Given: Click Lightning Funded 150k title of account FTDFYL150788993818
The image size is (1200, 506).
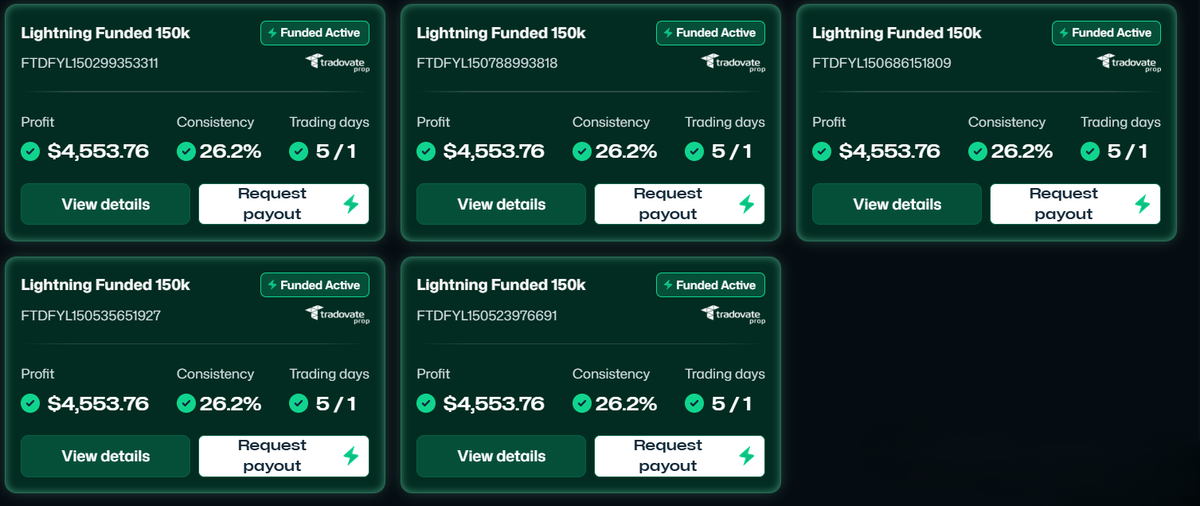Looking at the screenshot, I should (x=501, y=33).
